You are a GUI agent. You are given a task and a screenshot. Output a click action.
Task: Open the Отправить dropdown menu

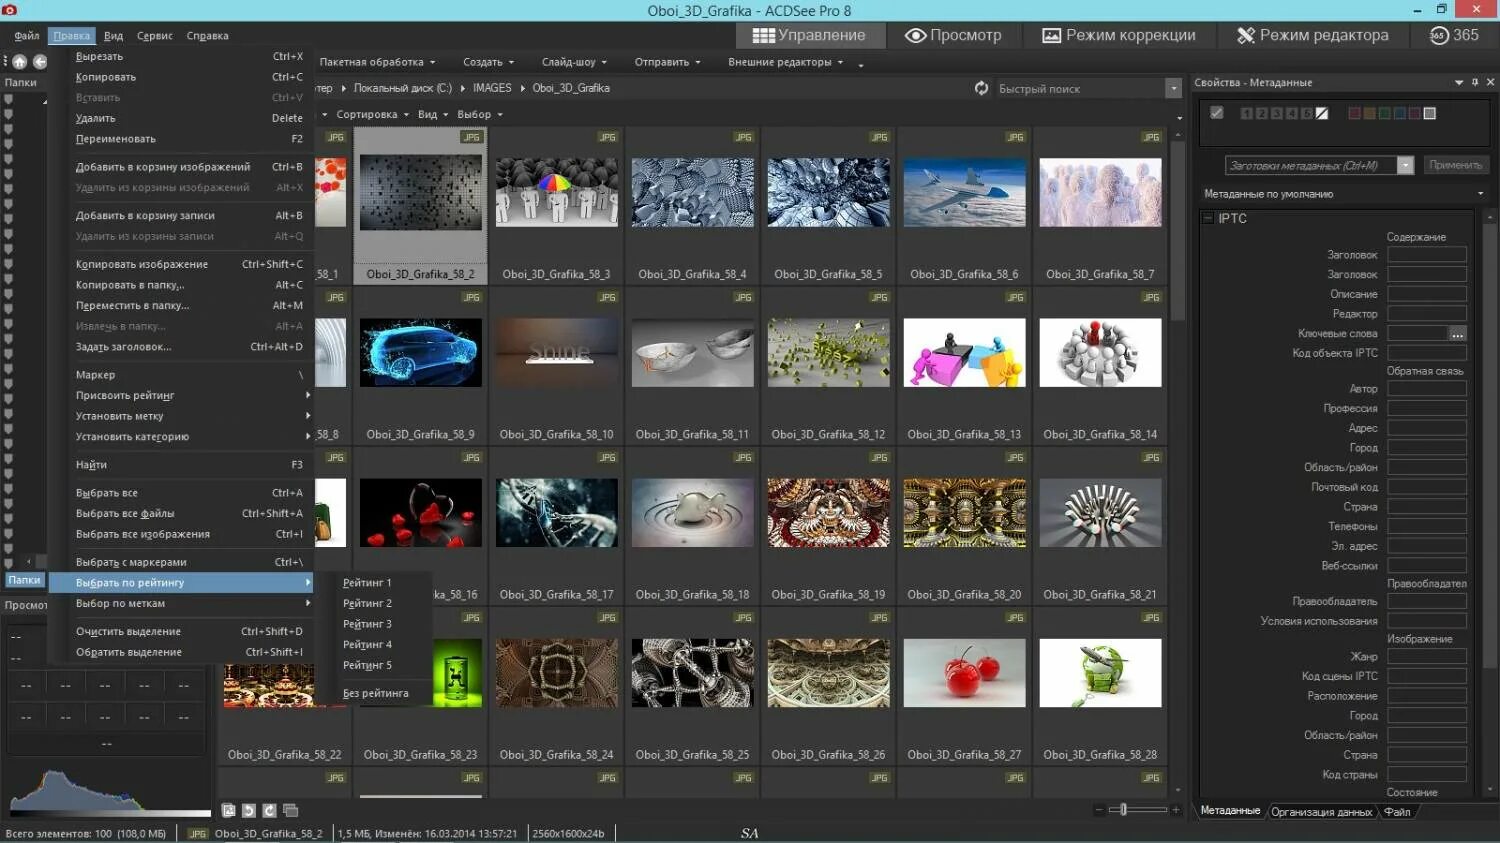(x=667, y=62)
